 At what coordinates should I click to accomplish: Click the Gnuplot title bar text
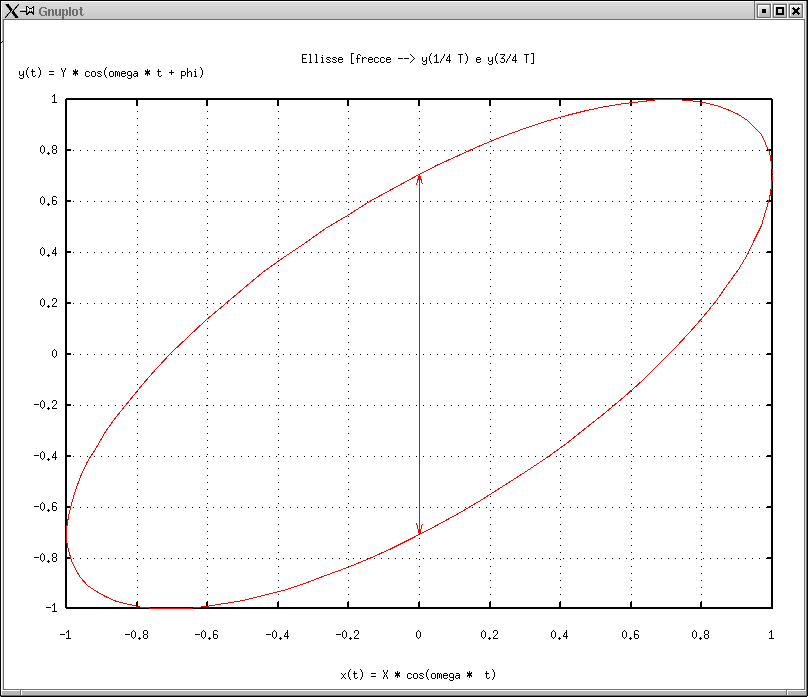click(x=61, y=11)
